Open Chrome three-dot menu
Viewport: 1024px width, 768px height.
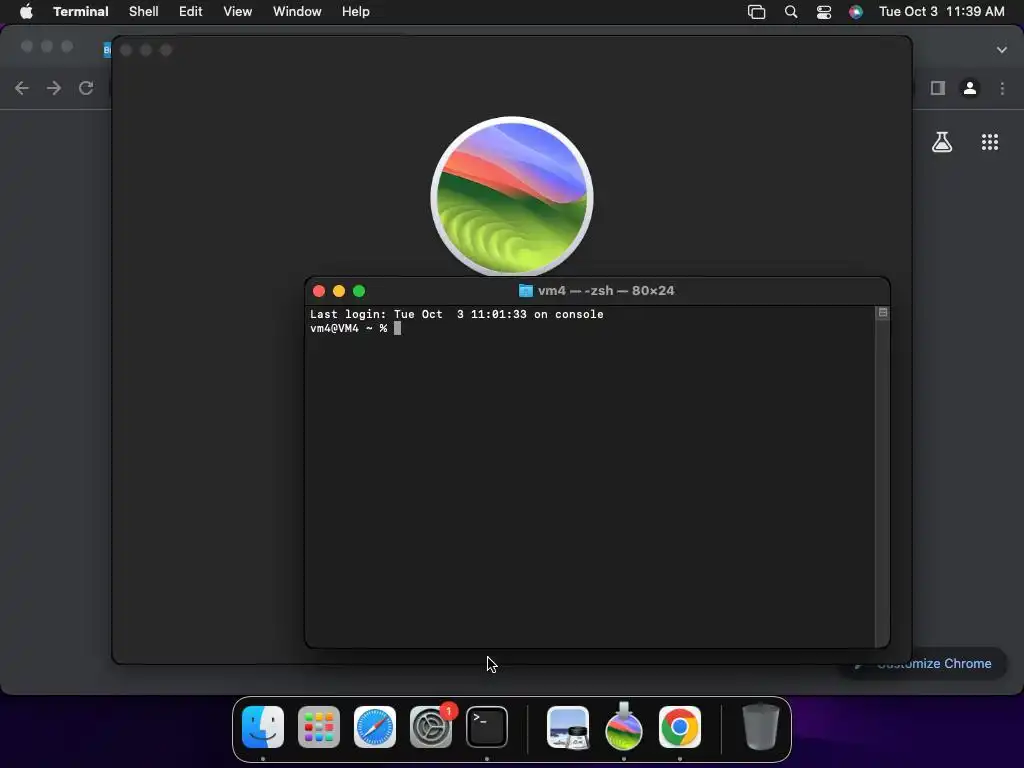click(x=1002, y=88)
